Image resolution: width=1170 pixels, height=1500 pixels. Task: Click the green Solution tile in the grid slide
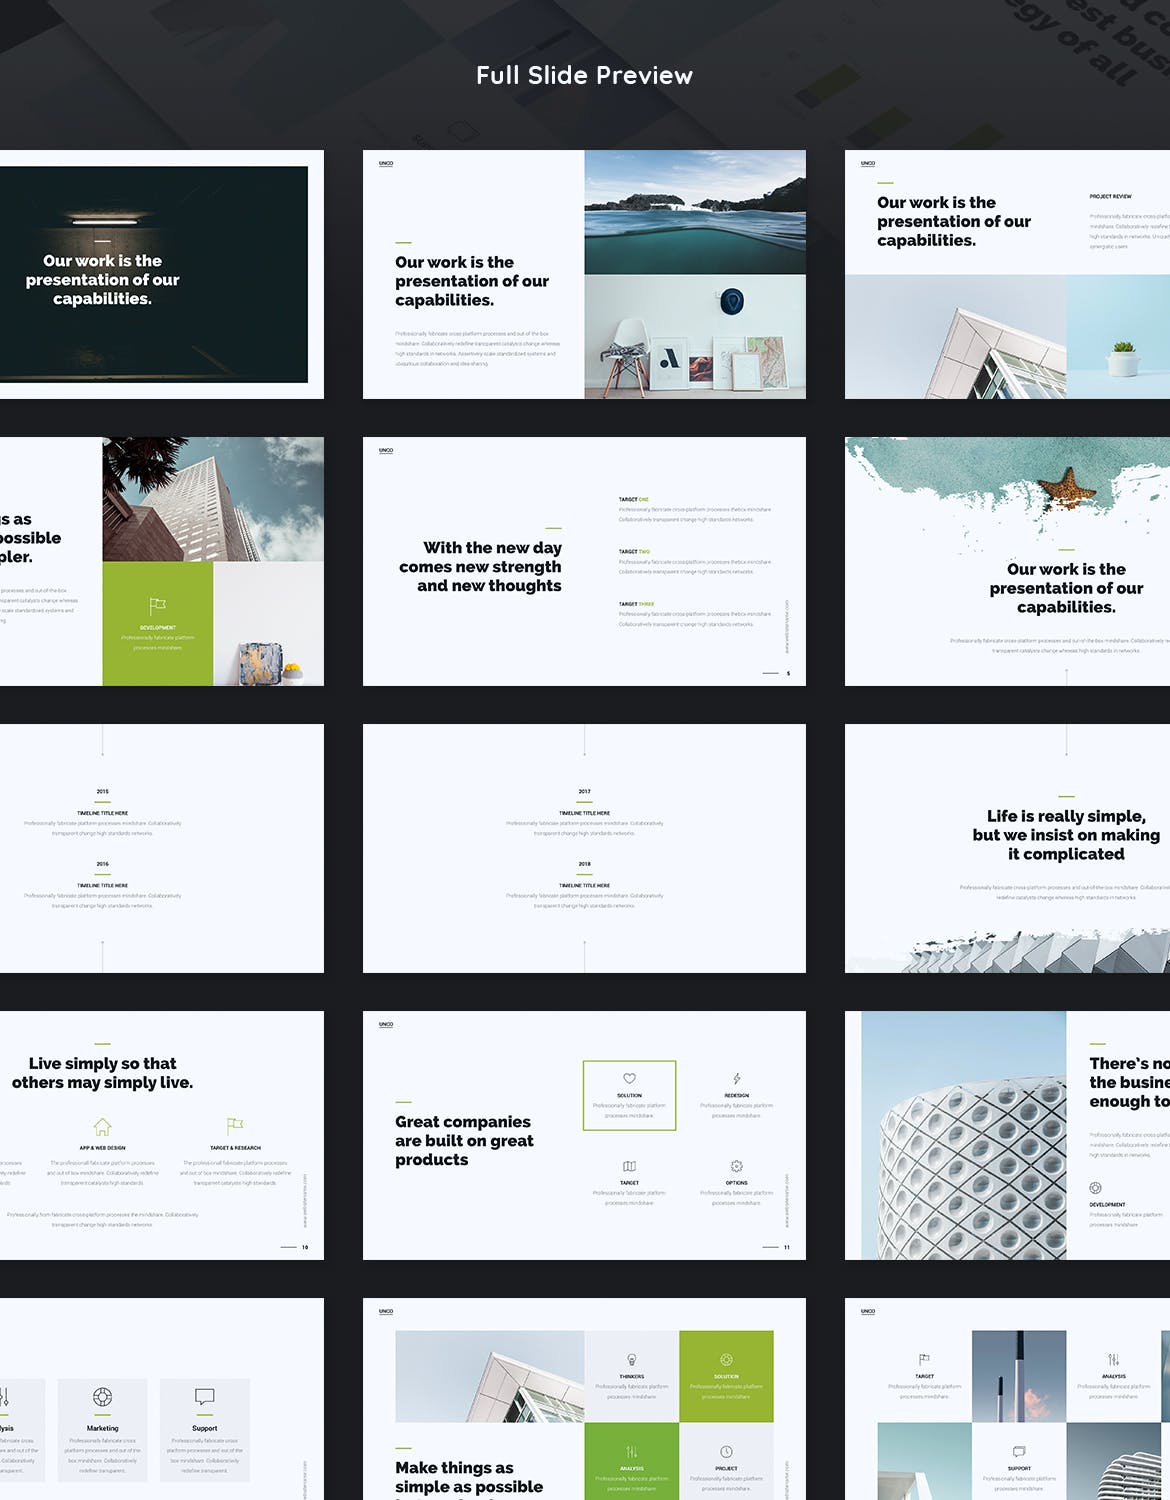[x=726, y=1376]
